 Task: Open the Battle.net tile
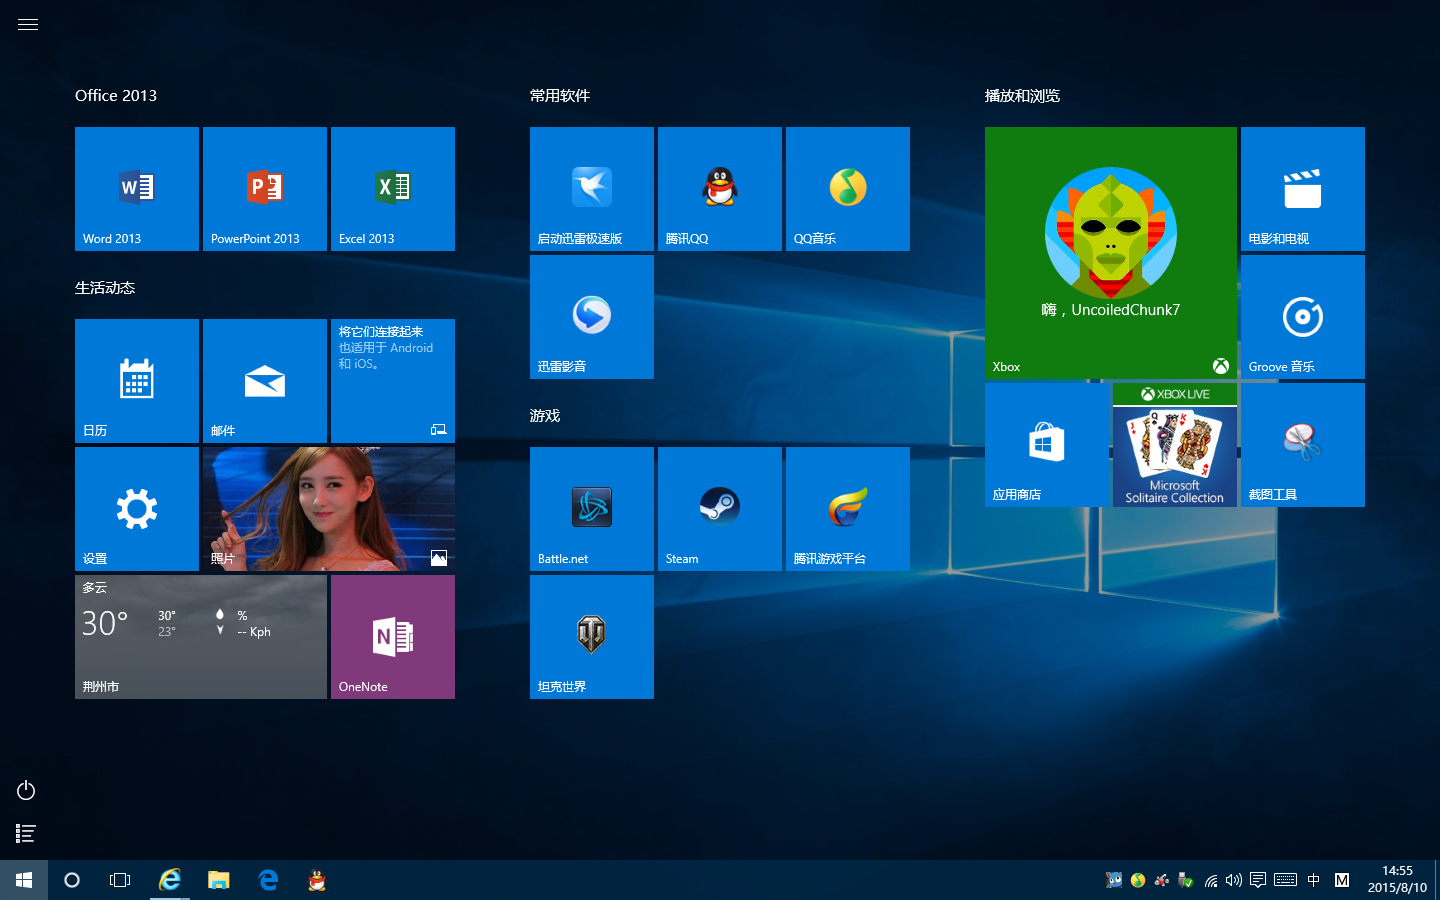pos(591,508)
